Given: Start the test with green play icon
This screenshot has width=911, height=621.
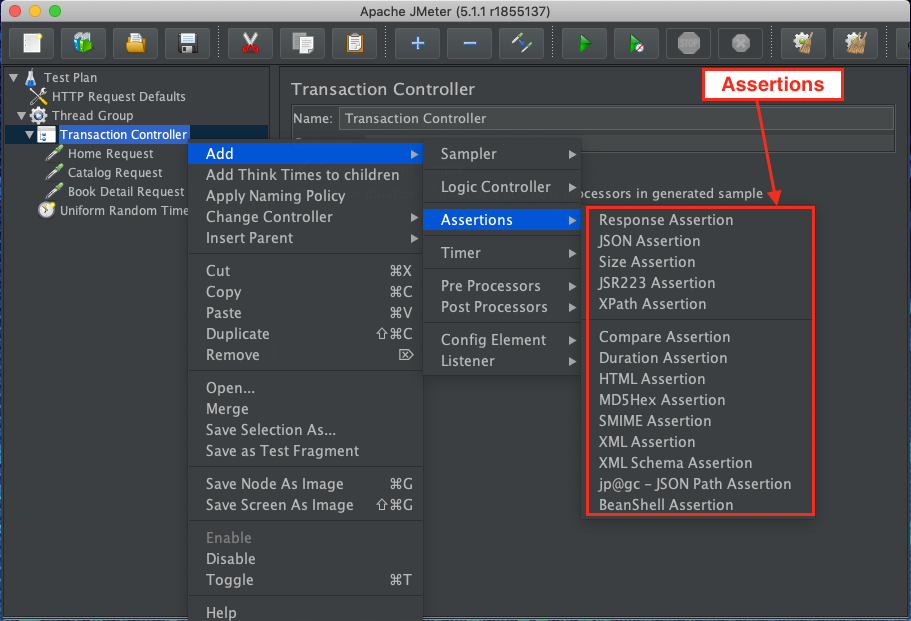Looking at the screenshot, I should point(584,43).
